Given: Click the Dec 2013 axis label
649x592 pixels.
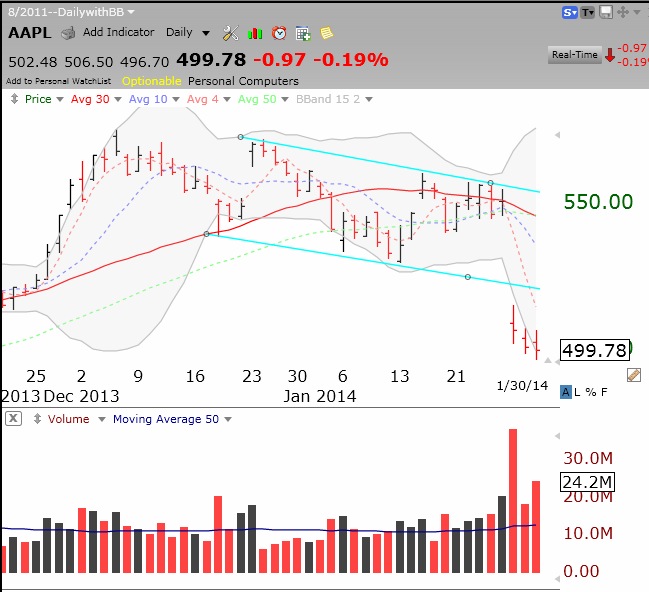Looking at the screenshot, I should coord(81,396).
